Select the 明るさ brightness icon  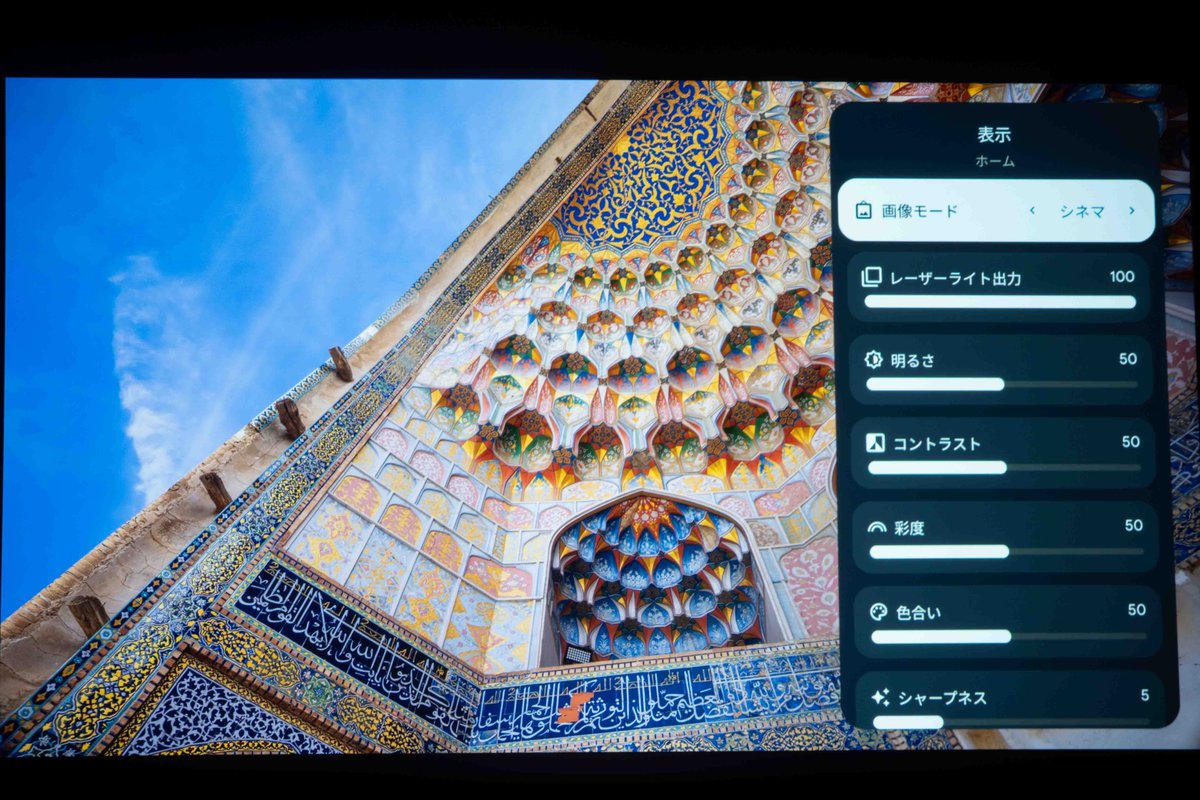point(873,360)
